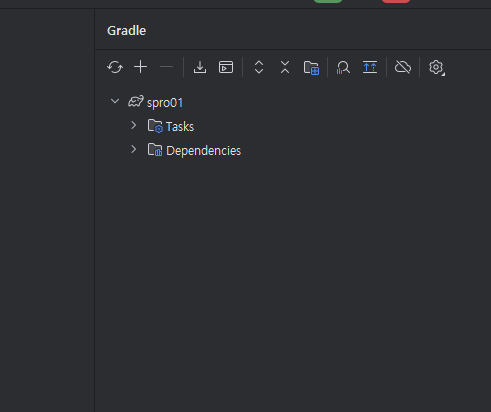
Task: Click the Dependencies folder chart icon
Action: (155, 150)
